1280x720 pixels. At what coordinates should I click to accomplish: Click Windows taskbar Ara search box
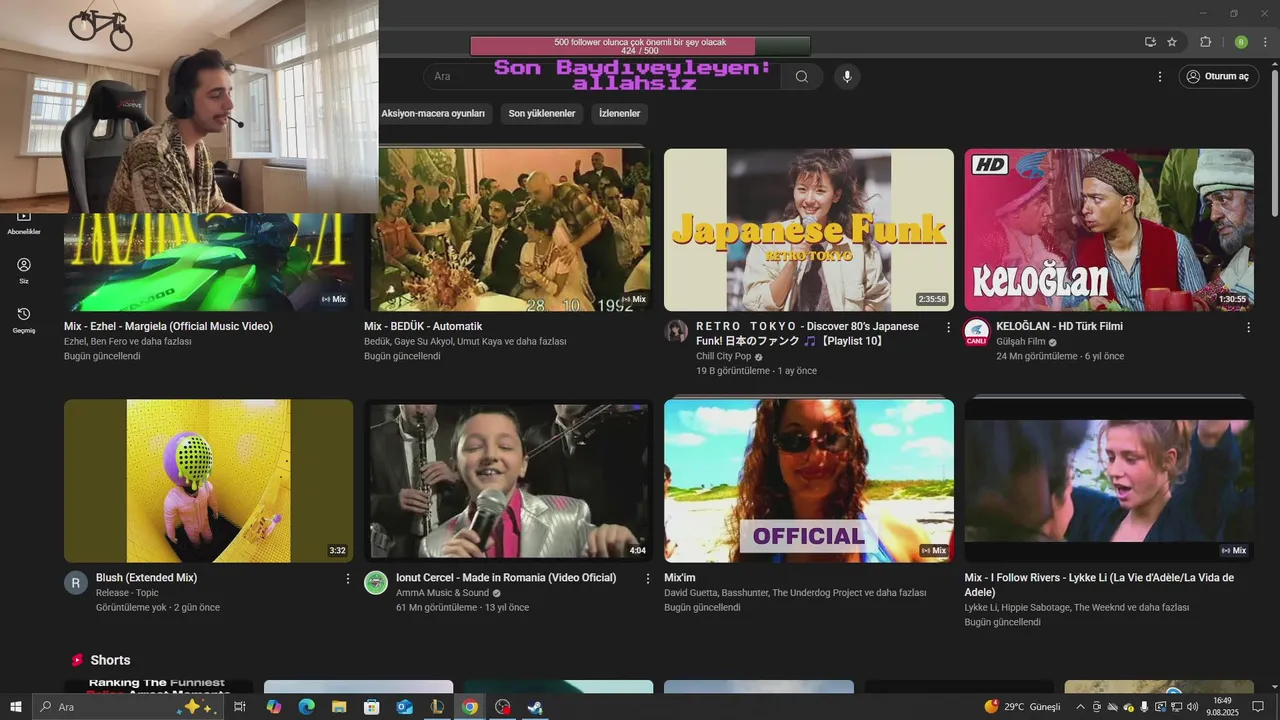[128, 707]
